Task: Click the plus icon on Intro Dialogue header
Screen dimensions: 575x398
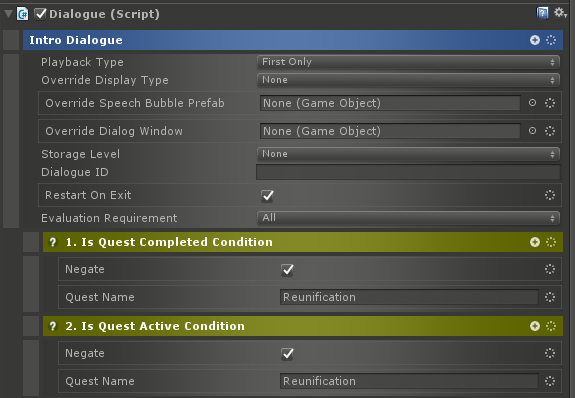Action: 535,40
